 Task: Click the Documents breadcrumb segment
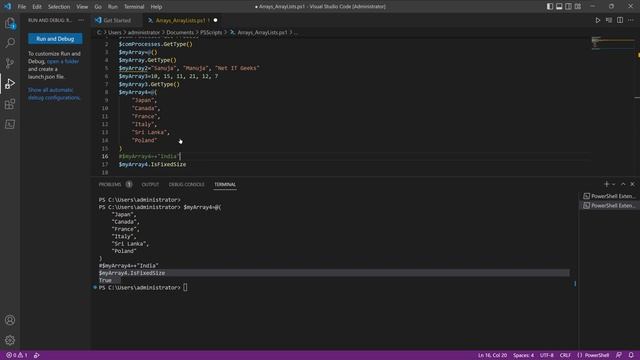pos(180,32)
